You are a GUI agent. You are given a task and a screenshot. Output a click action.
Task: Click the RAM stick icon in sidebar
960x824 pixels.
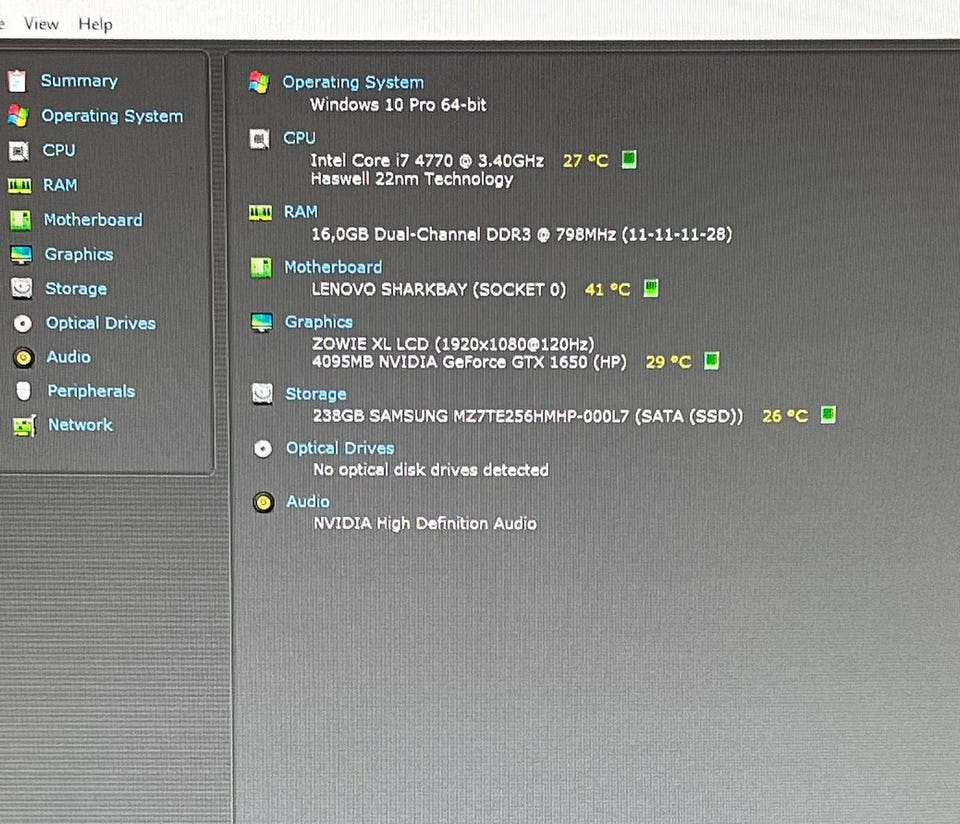[x=20, y=185]
